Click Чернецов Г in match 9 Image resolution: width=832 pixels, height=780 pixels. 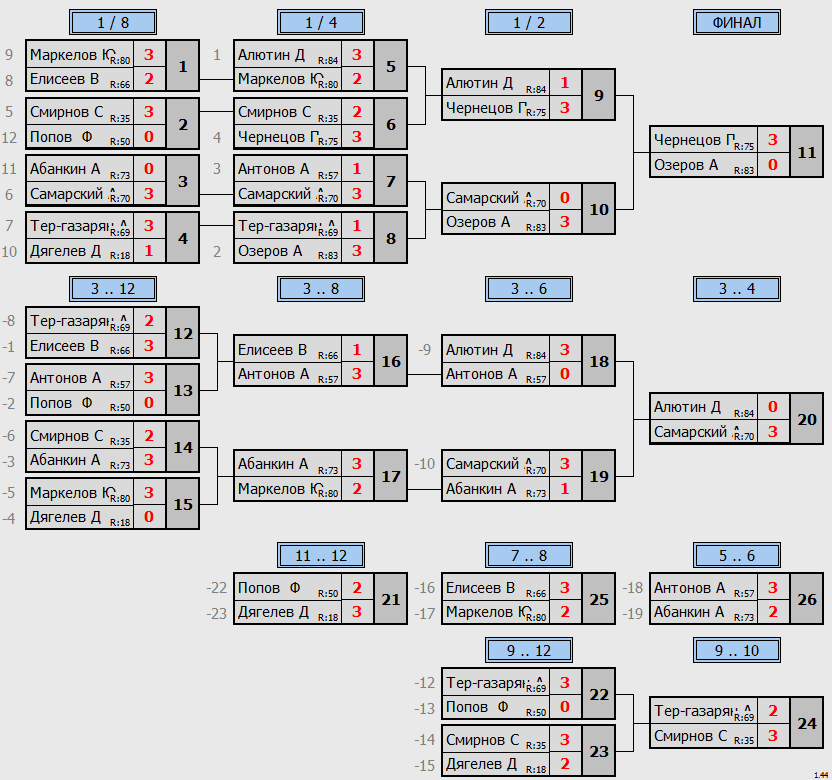tap(487, 108)
